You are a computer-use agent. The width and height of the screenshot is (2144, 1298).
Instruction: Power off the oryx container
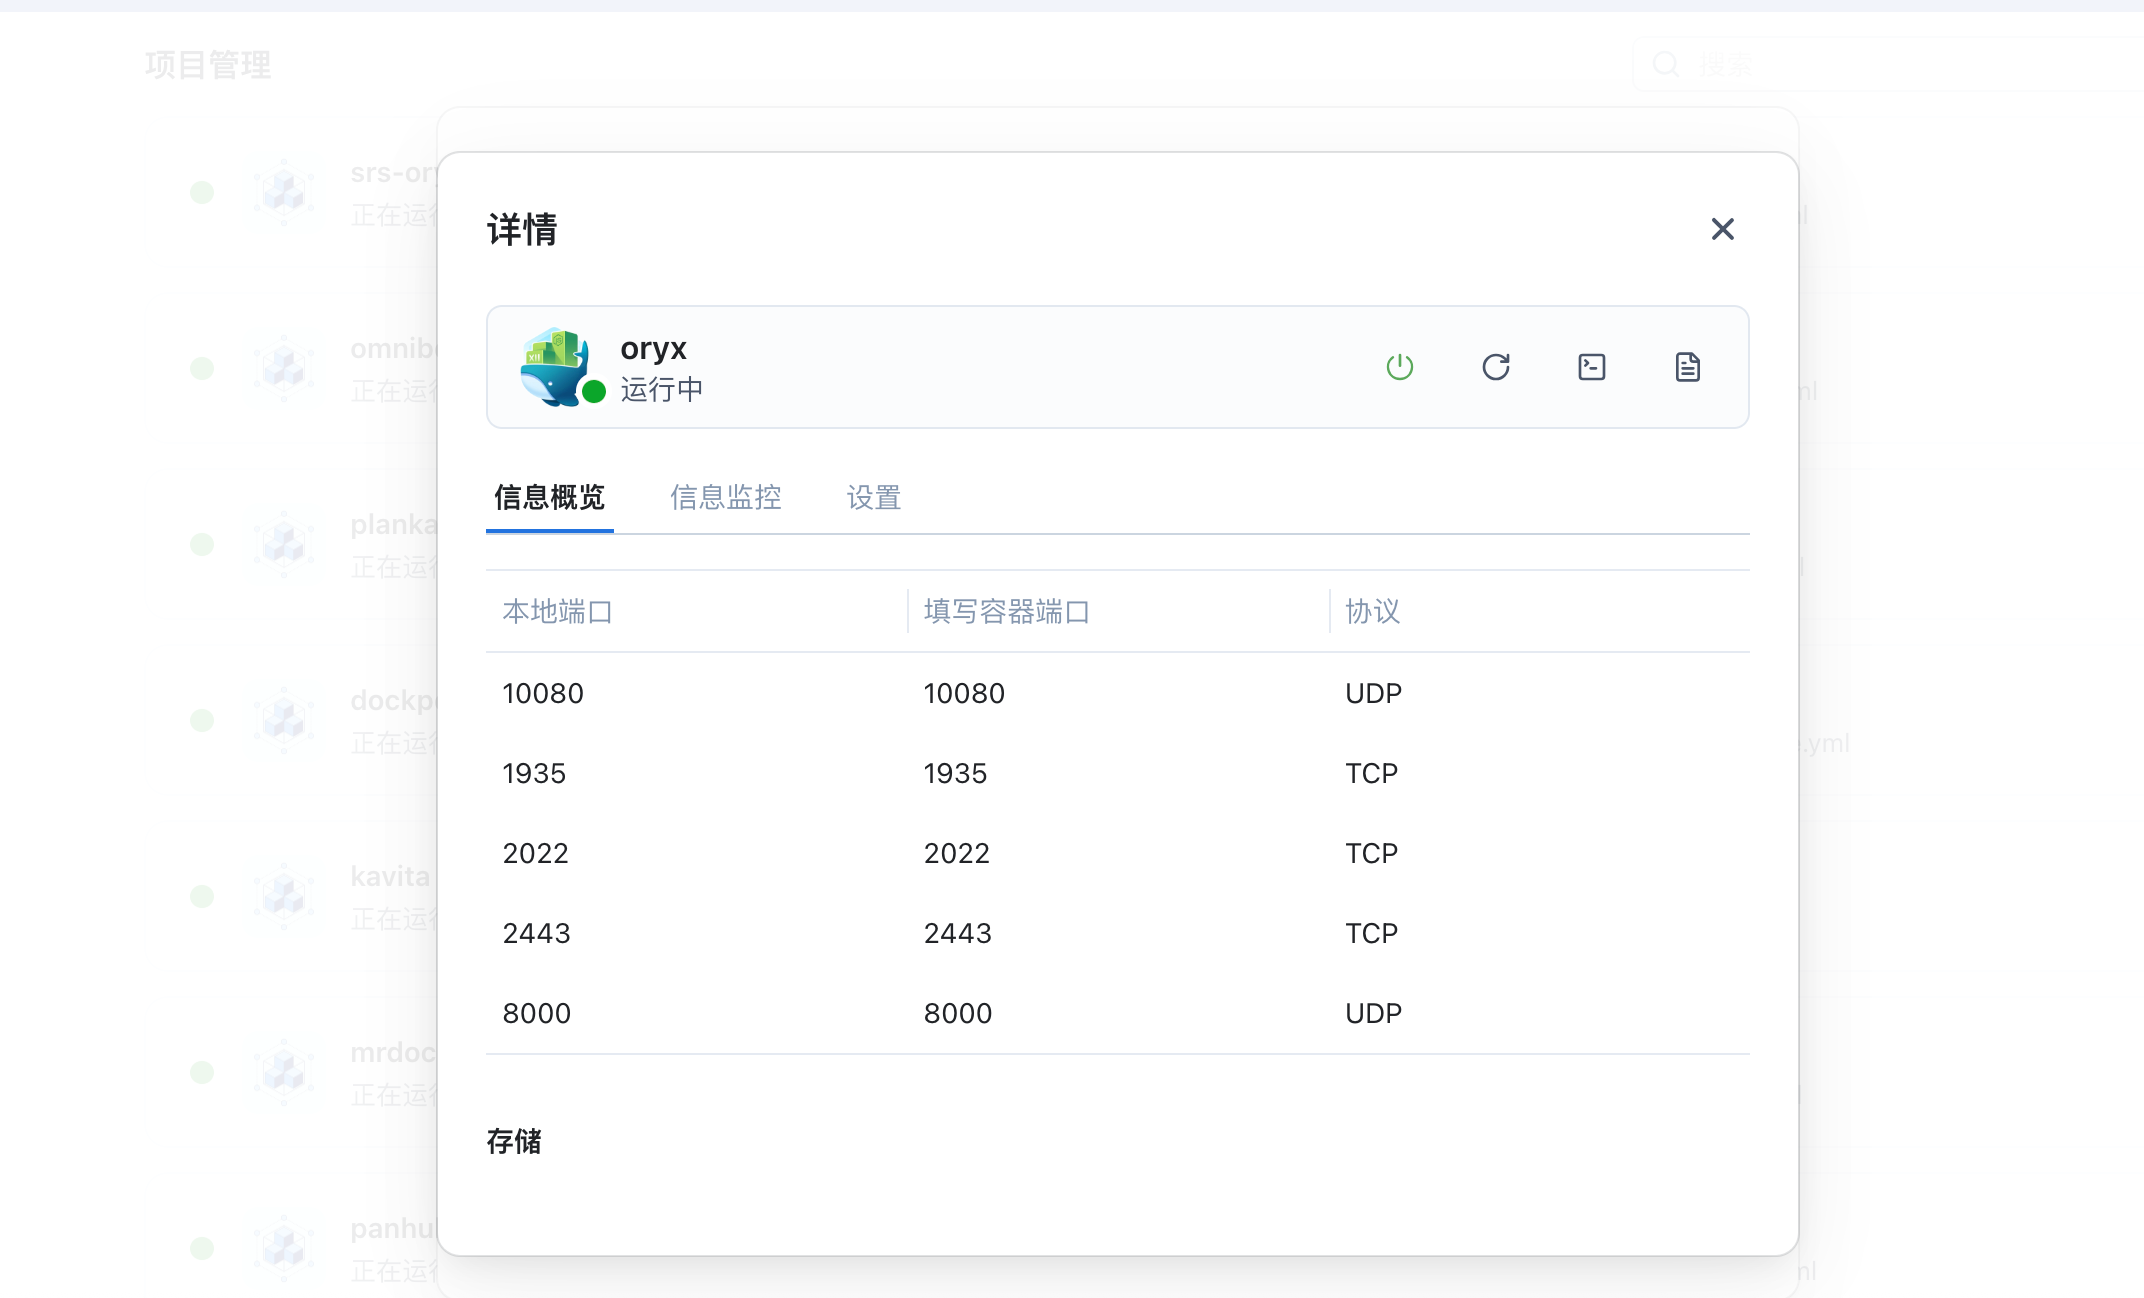pyautogui.click(x=1400, y=367)
